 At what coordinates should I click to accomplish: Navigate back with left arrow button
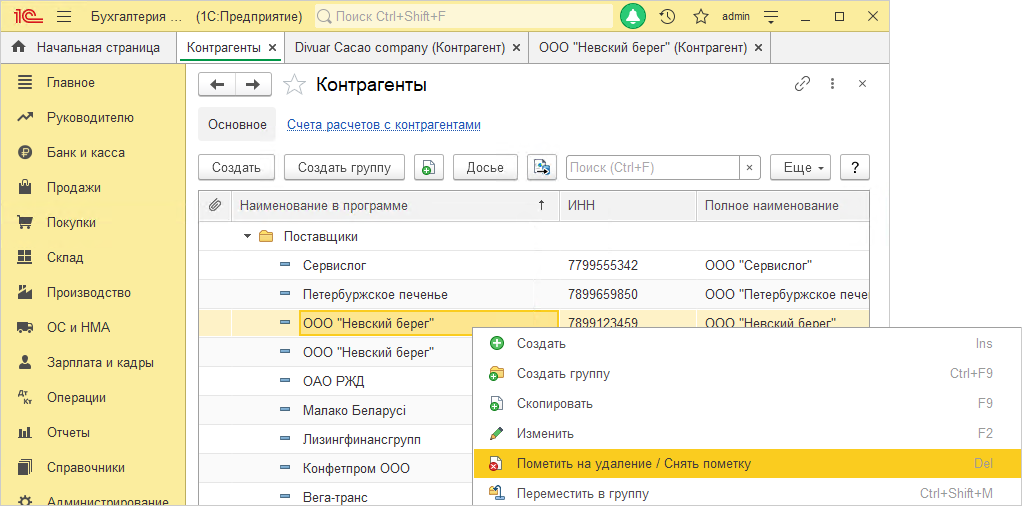(x=217, y=85)
